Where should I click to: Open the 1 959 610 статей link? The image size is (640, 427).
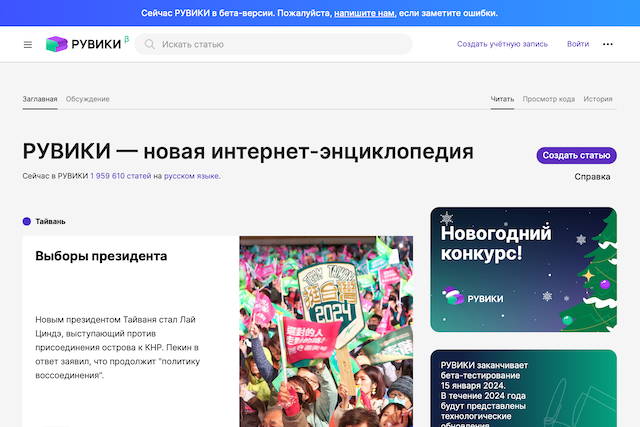(x=121, y=176)
